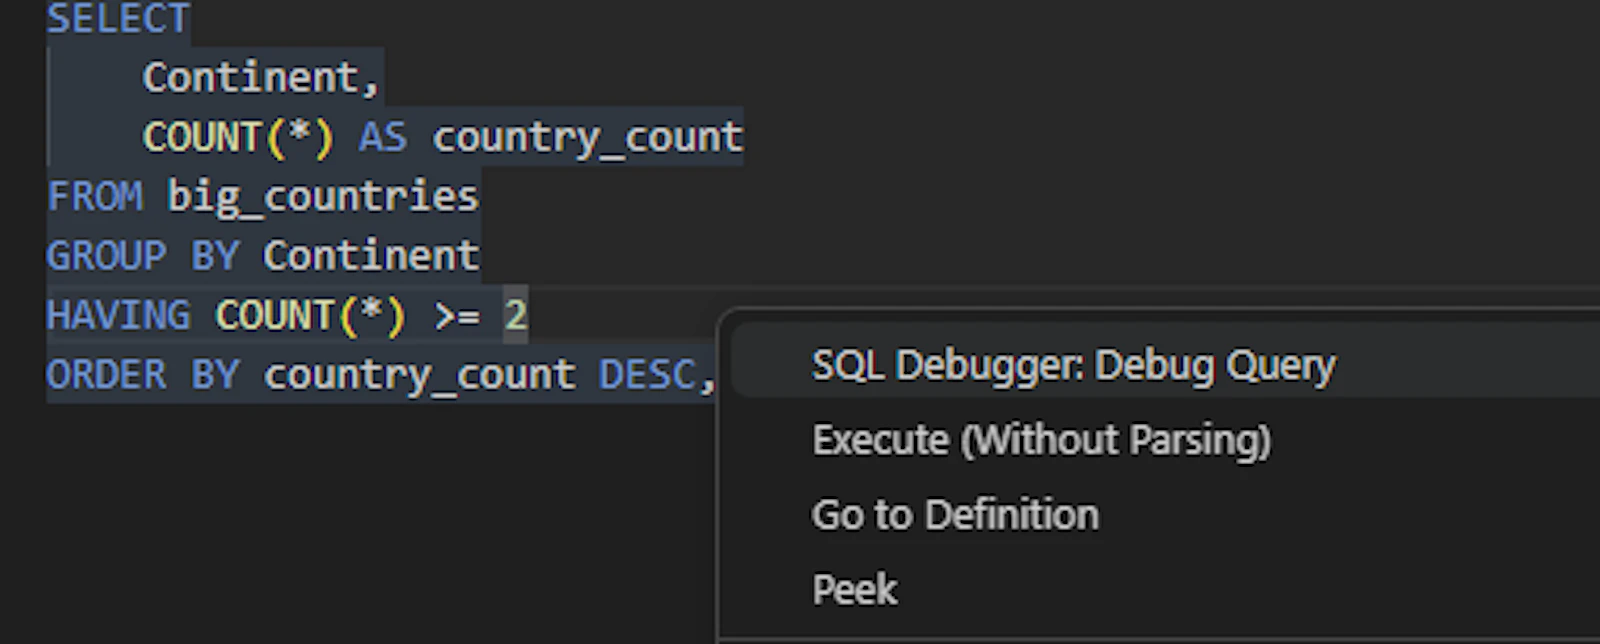
Task: Click the FROM keyword
Action: [94, 196]
